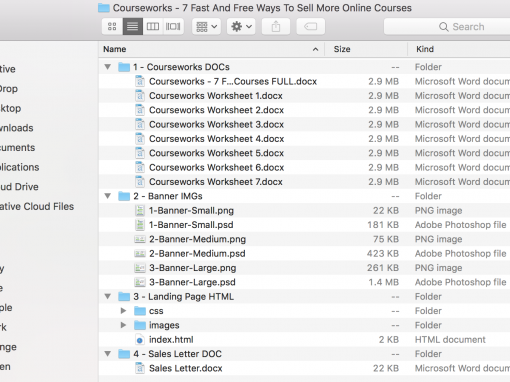Open the gear action menu
This screenshot has height=382, width=510.
(x=241, y=26)
